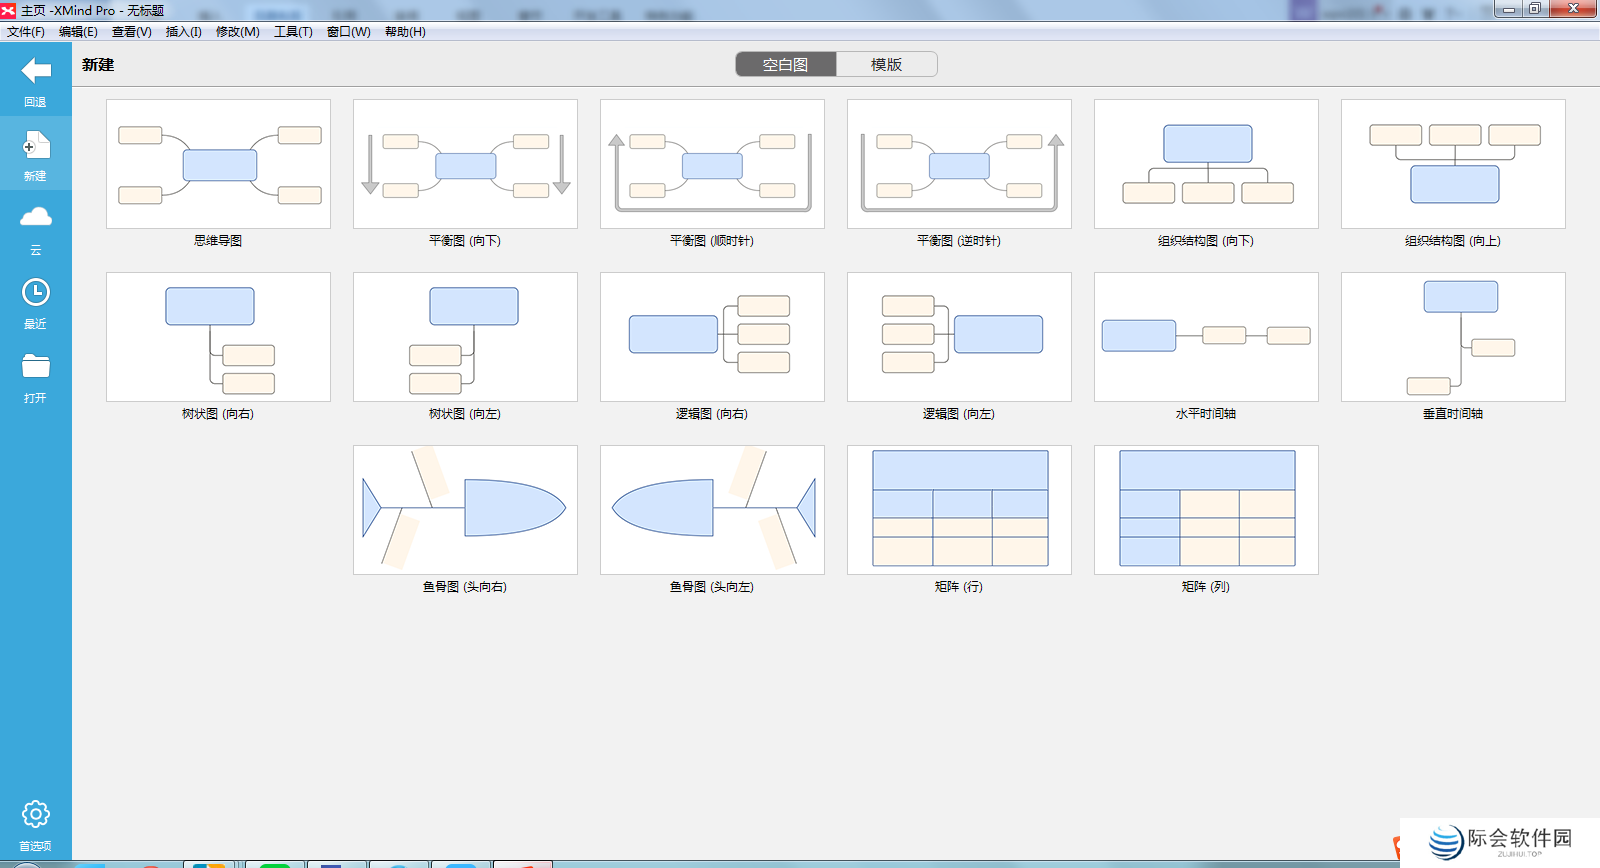1600x868 pixels.
Task: Choose the 思维导图 mind map template
Action: [x=218, y=164]
